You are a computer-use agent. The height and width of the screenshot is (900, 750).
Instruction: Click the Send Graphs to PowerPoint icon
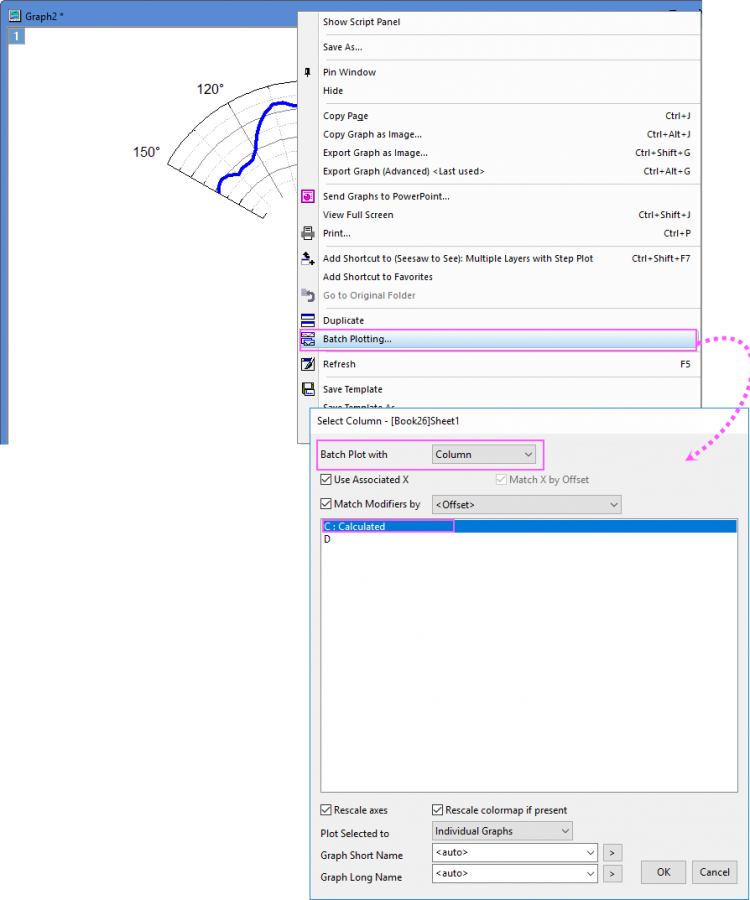[x=308, y=197]
